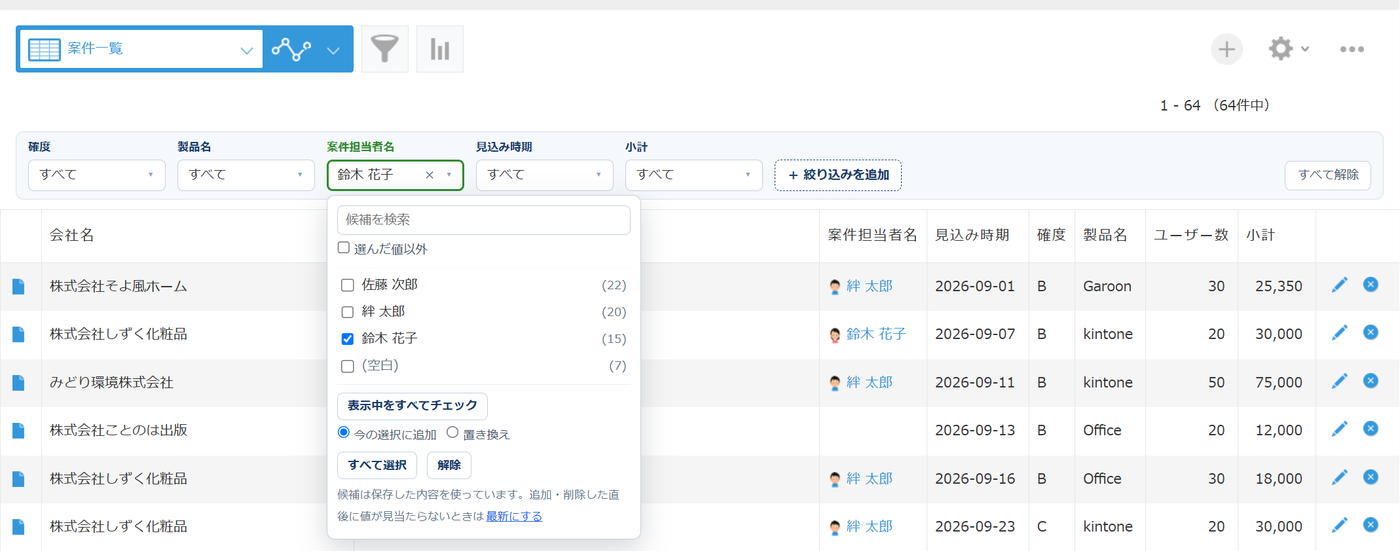Screen dimensions: 1400x551
Task: Open record file icon for みどり環境株式会社
Action: tap(18, 382)
